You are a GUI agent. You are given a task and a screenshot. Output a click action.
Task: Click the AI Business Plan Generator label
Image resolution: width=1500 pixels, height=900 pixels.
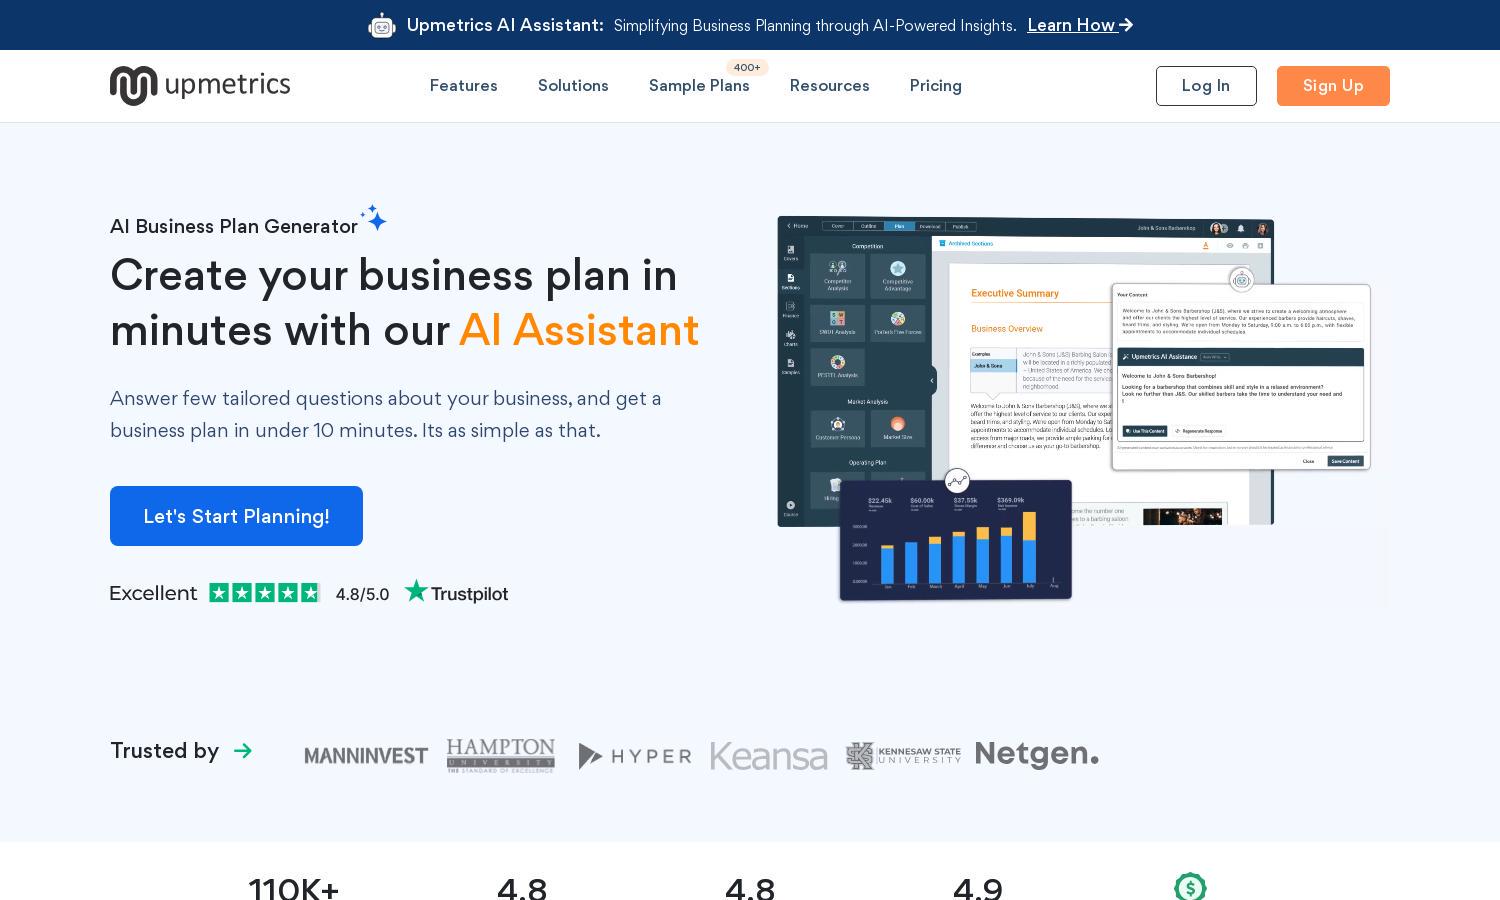(234, 226)
